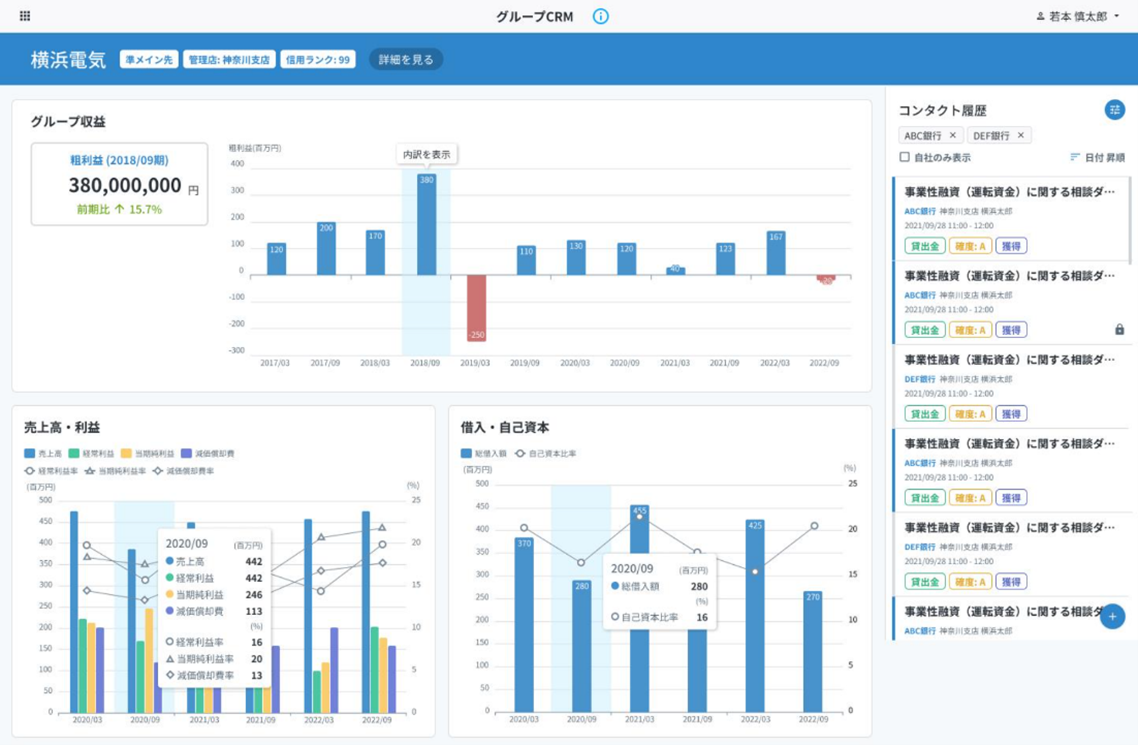Expand the 若本 慎太郎 user dropdown
1138x745 pixels.
click(1078, 16)
